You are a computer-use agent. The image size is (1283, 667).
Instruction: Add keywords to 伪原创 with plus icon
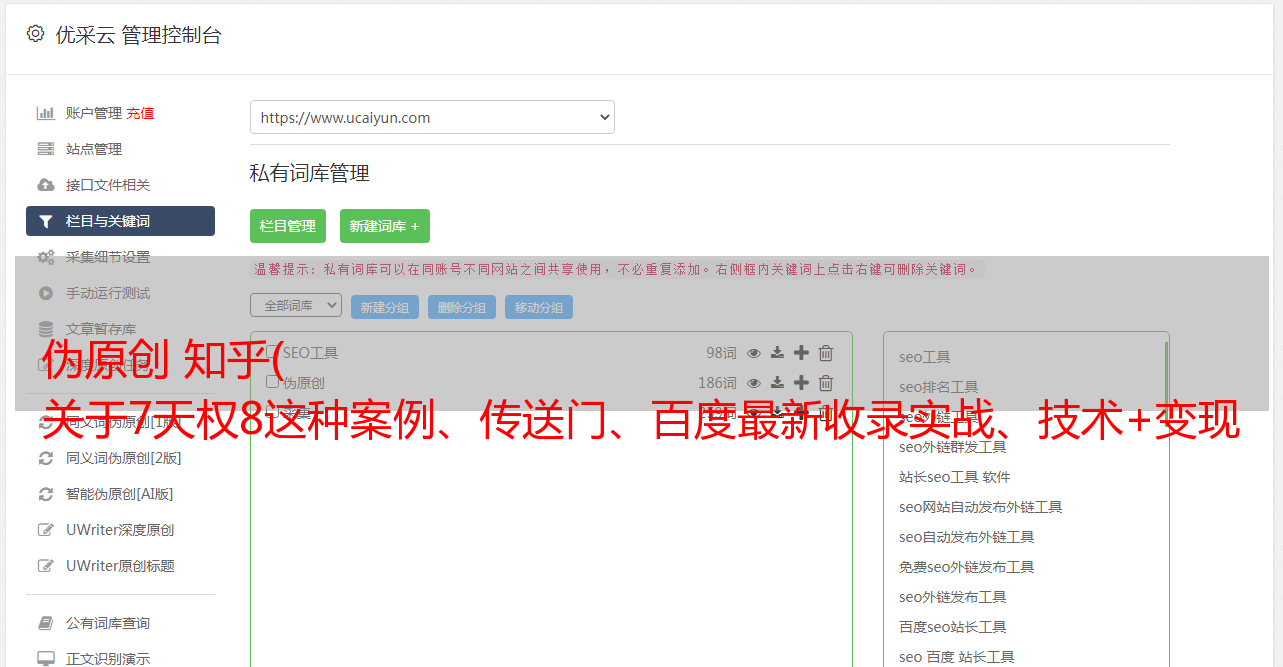pyautogui.click(x=801, y=383)
